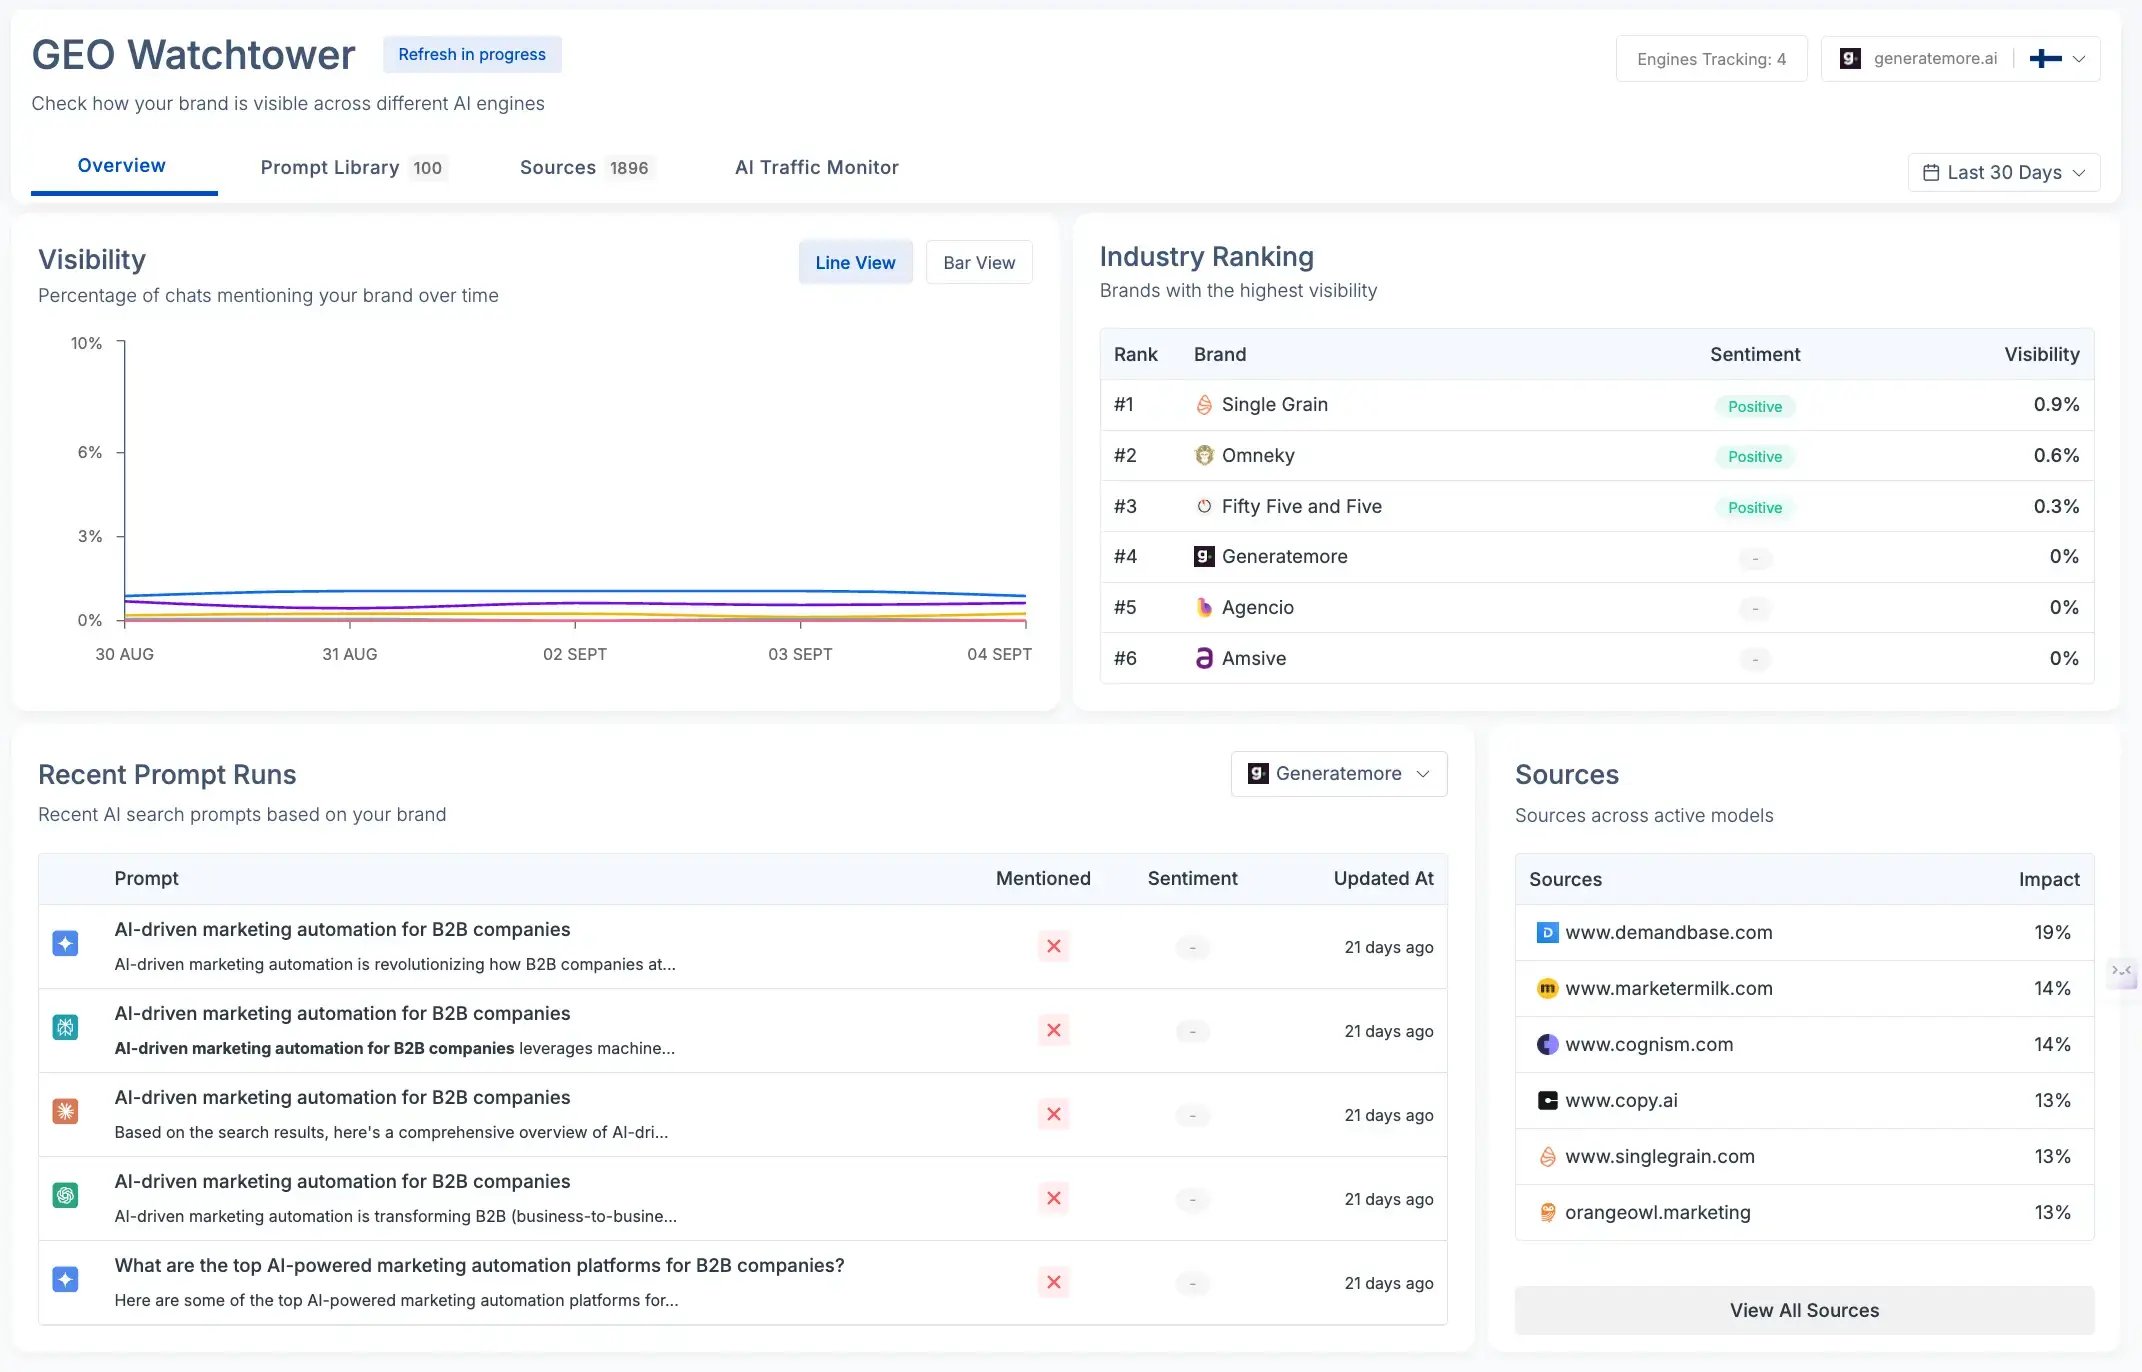Click the demandbase.com favicon in Sources

click(x=1547, y=933)
